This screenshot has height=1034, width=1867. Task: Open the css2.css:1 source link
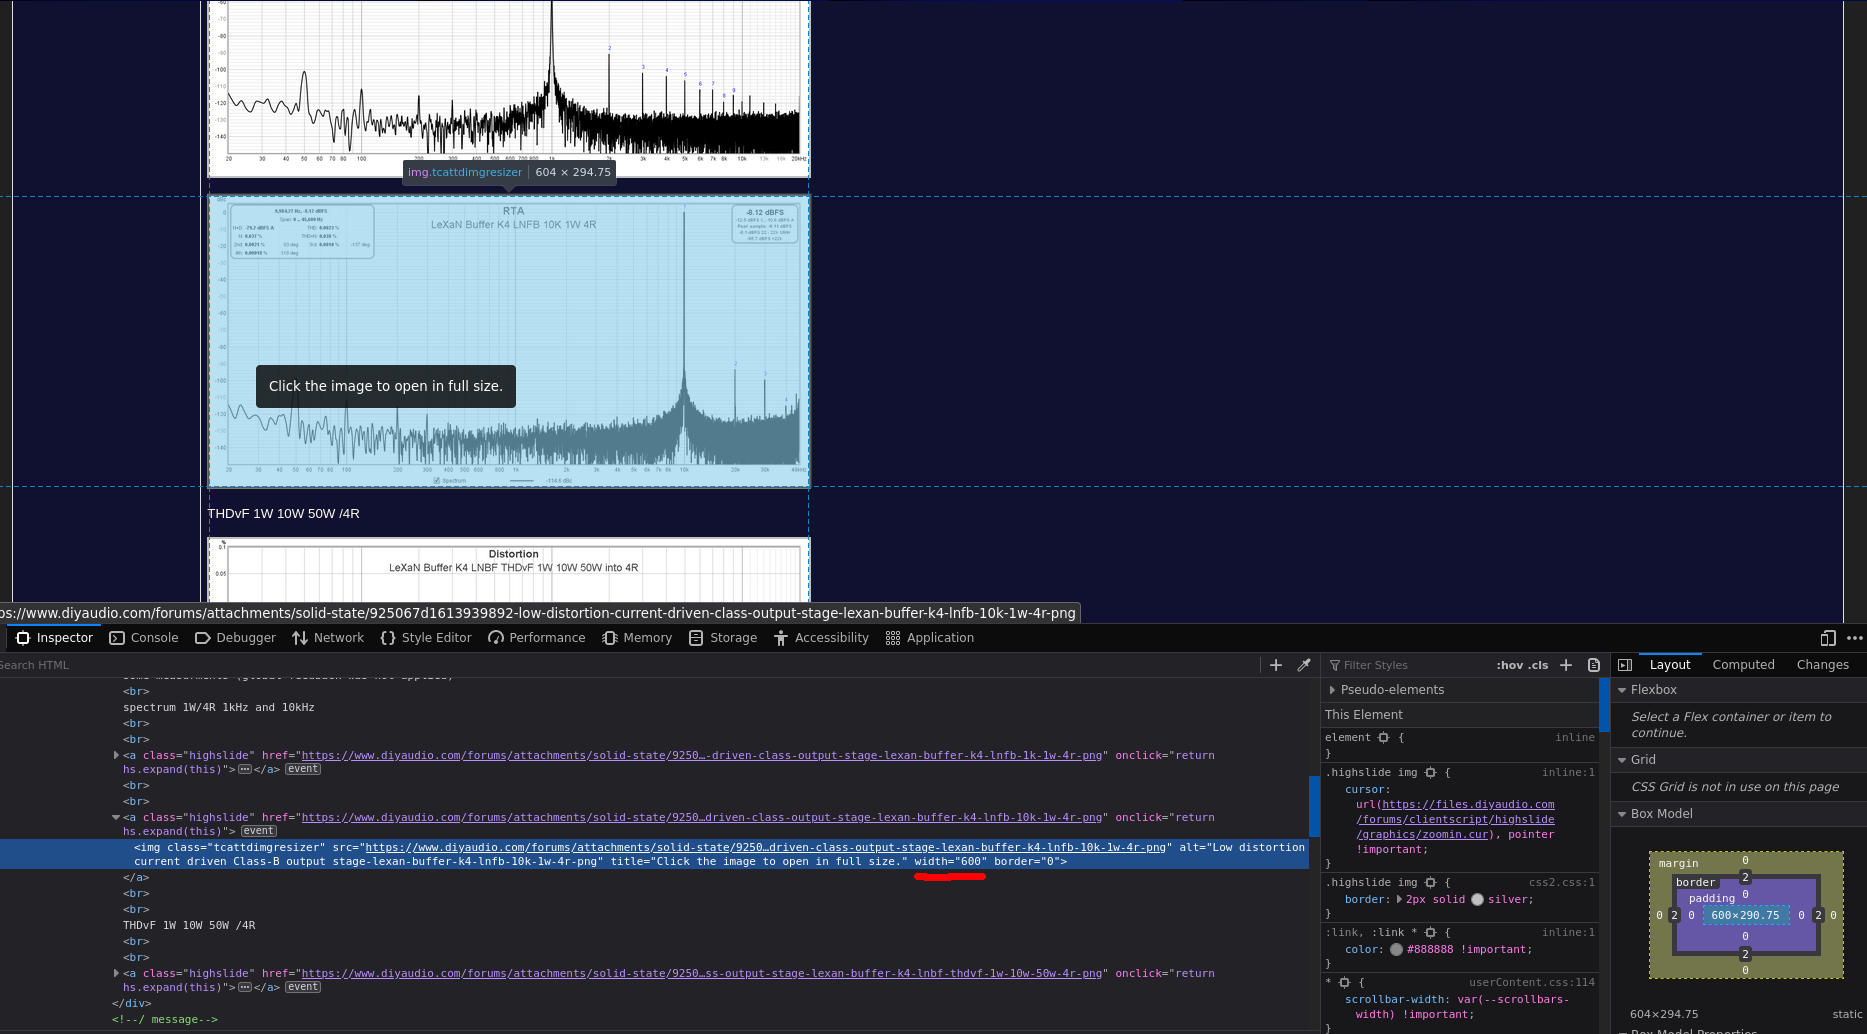click(1562, 882)
